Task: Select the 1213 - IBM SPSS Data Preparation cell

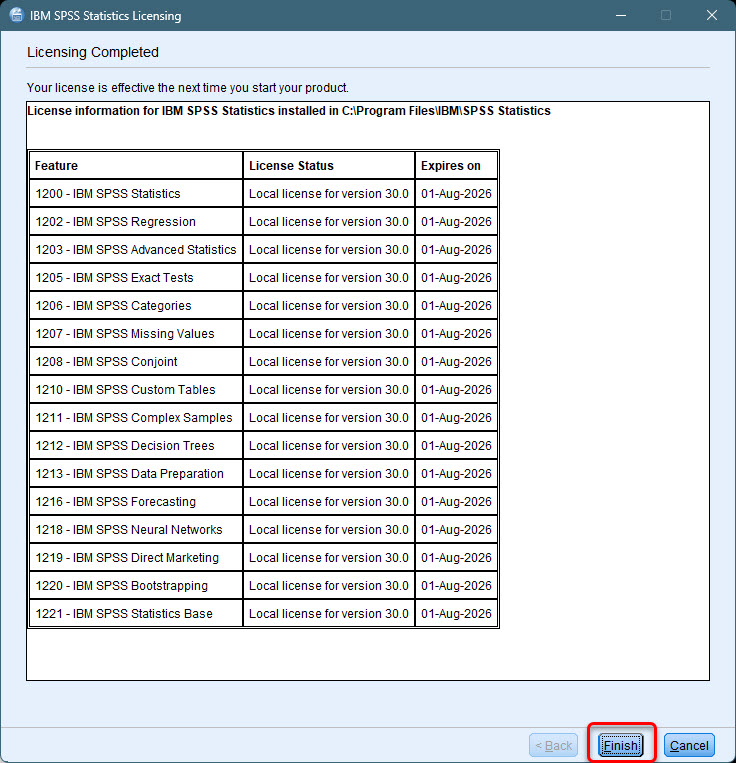Action: coord(136,473)
